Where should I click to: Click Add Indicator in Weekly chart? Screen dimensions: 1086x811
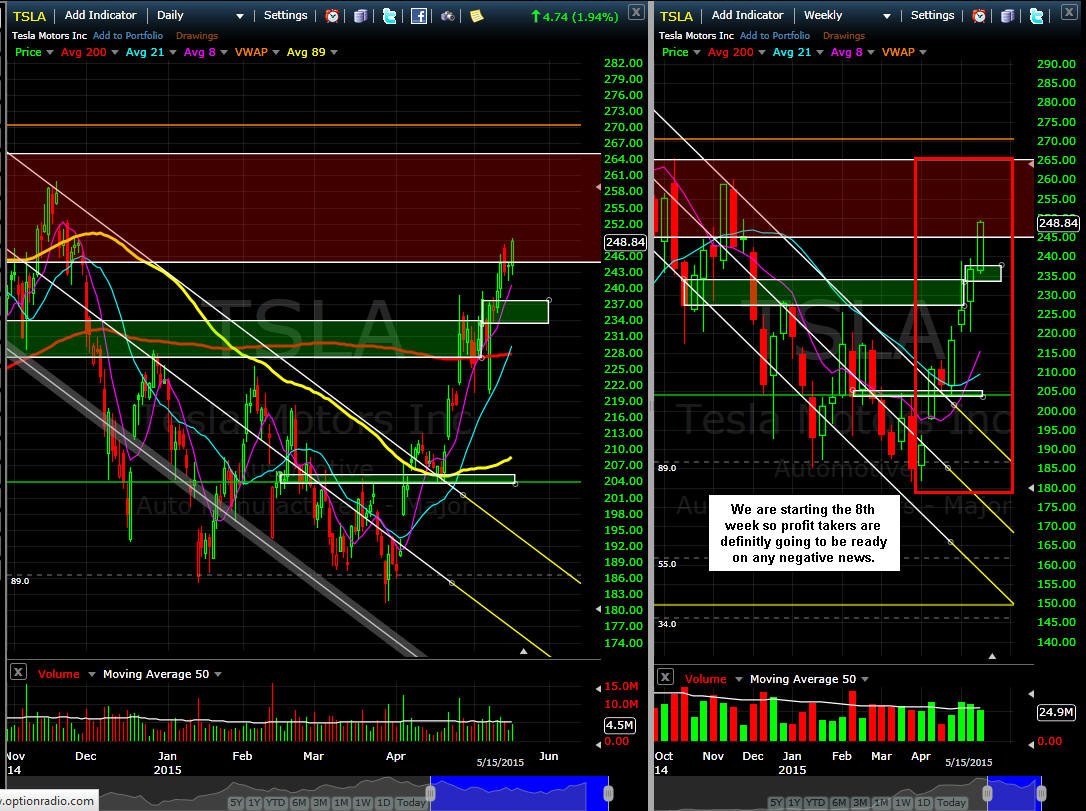(x=747, y=15)
